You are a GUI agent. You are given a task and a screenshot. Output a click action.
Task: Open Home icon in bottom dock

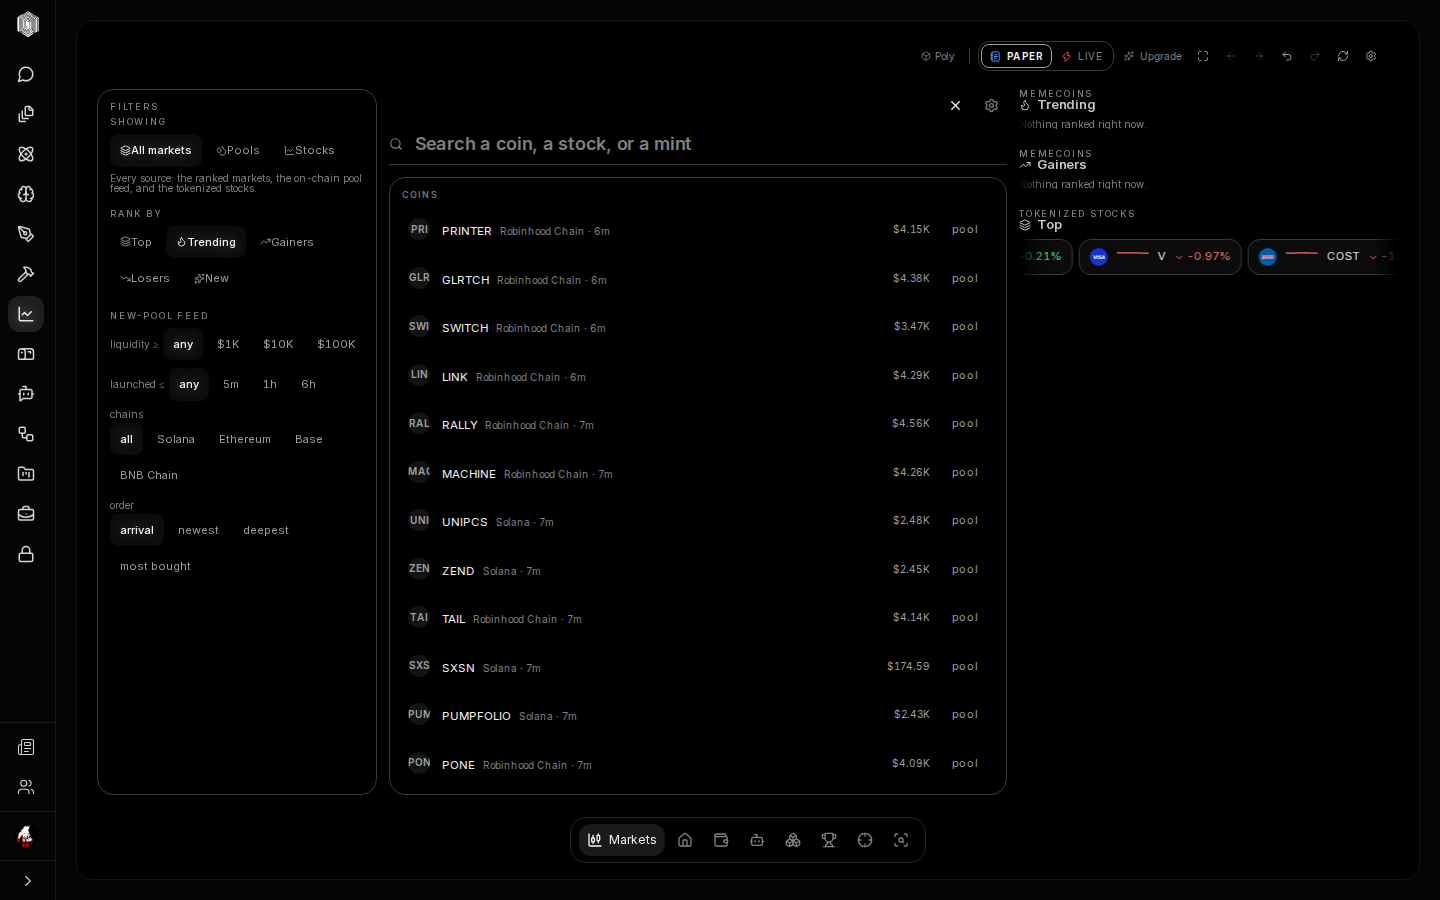685,840
